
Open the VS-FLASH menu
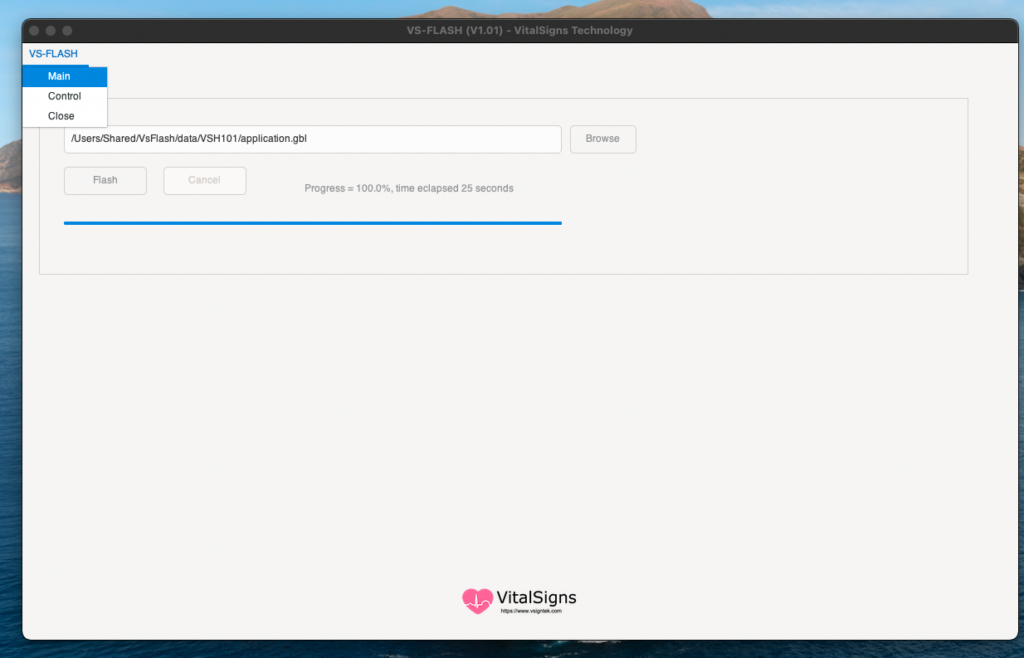[53, 54]
